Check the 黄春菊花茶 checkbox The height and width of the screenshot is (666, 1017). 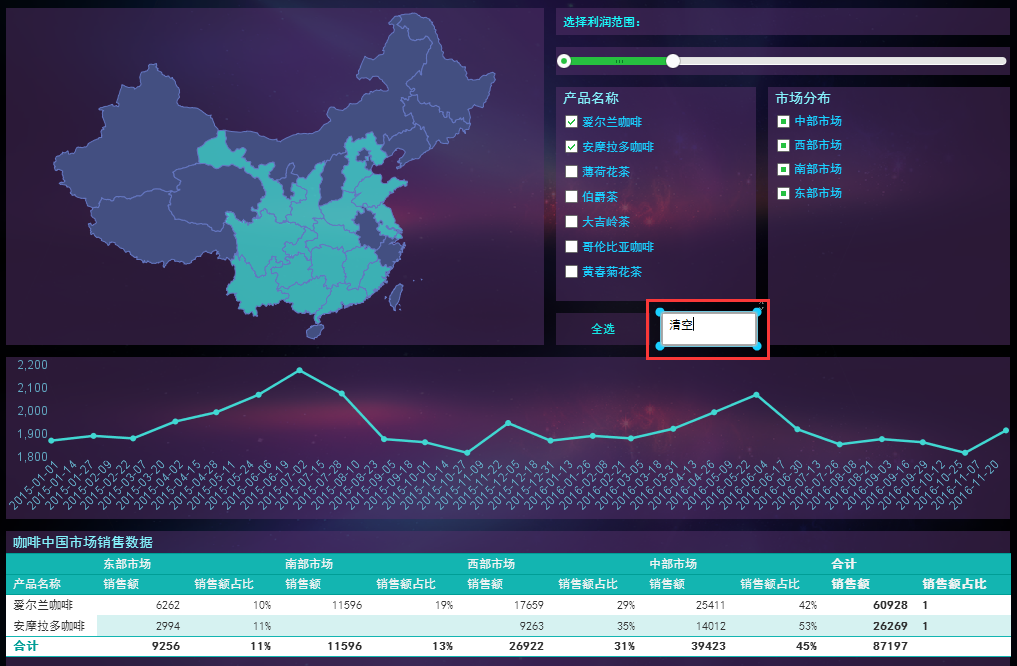(x=571, y=272)
